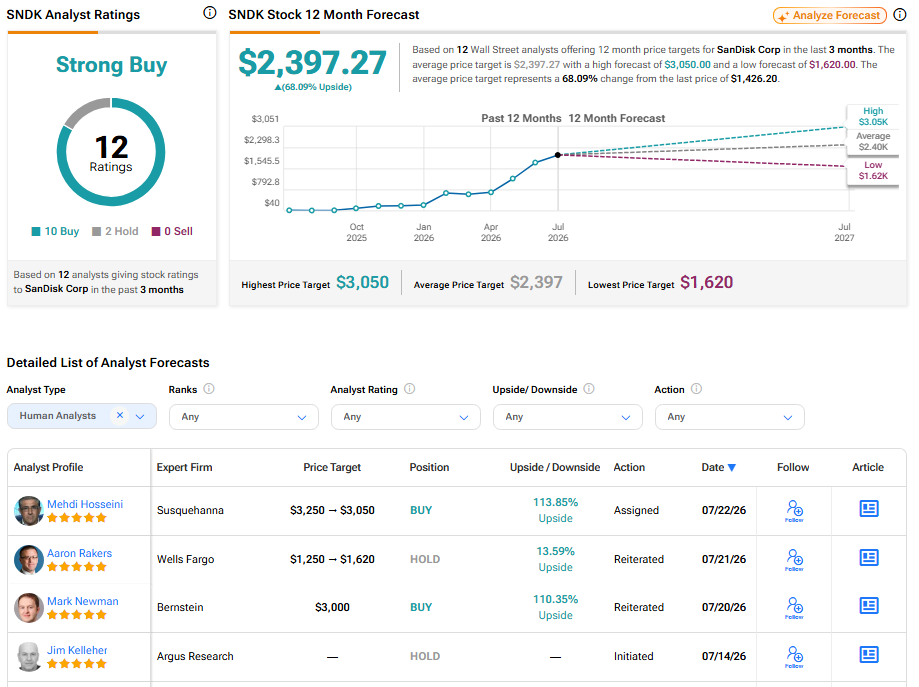Click the 12 Ratings donut chart
The height and width of the screenshot is (687, 919).
pos(111,152)
